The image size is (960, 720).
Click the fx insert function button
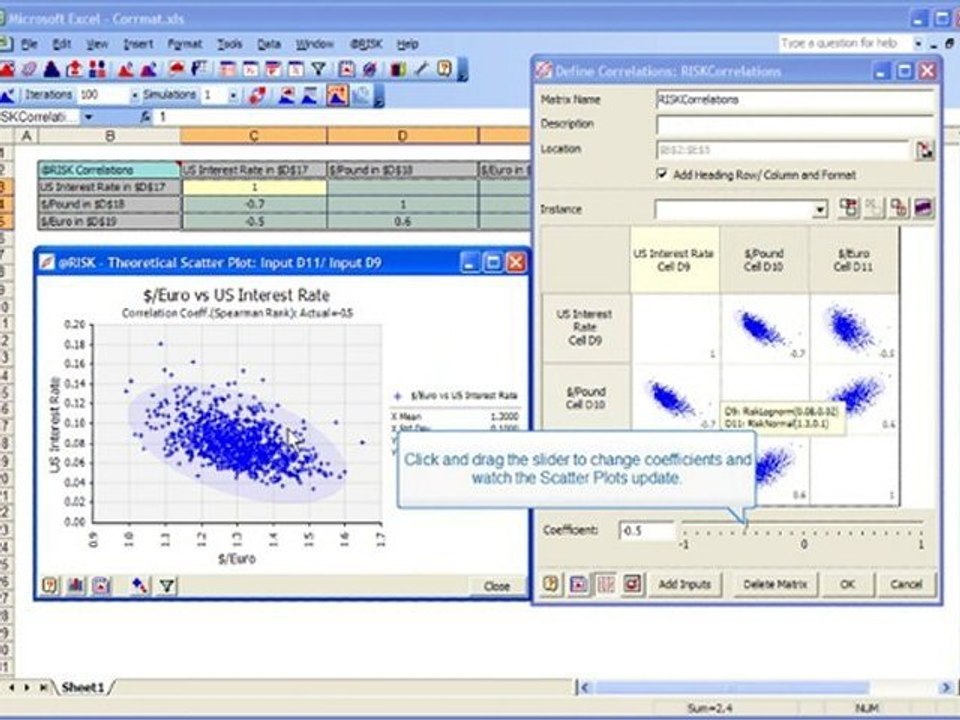pyautogui.click(x=146, y=116)
